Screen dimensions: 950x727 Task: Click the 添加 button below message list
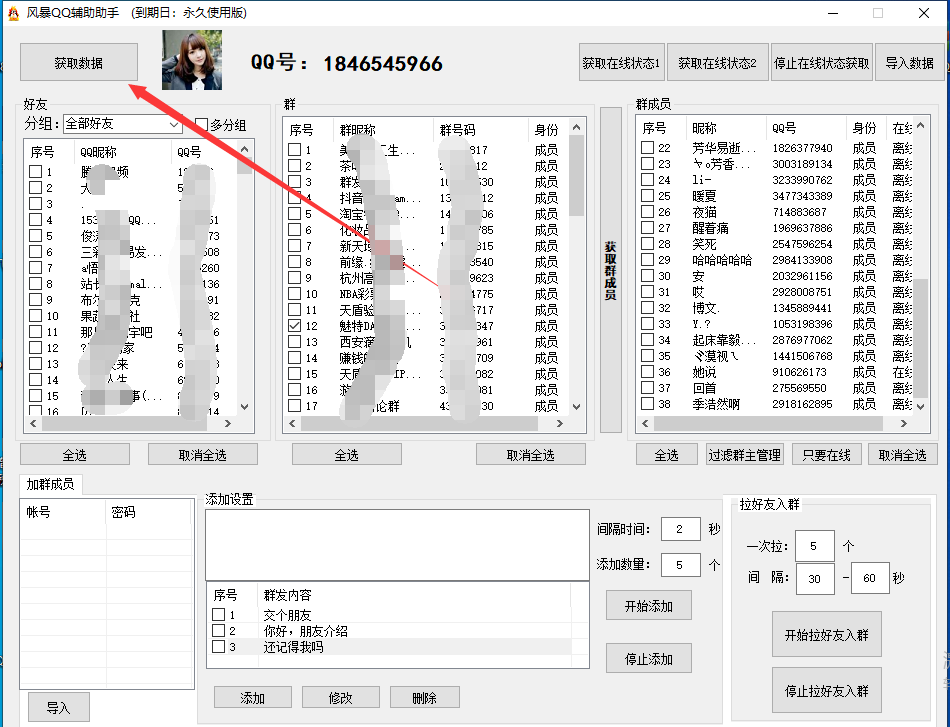(253, 697)
